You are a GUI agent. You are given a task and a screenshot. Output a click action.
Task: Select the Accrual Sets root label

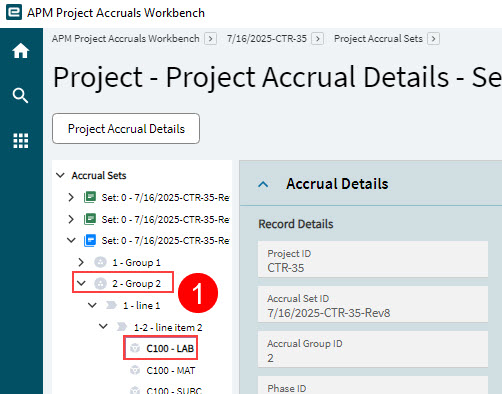pos(99,175)
